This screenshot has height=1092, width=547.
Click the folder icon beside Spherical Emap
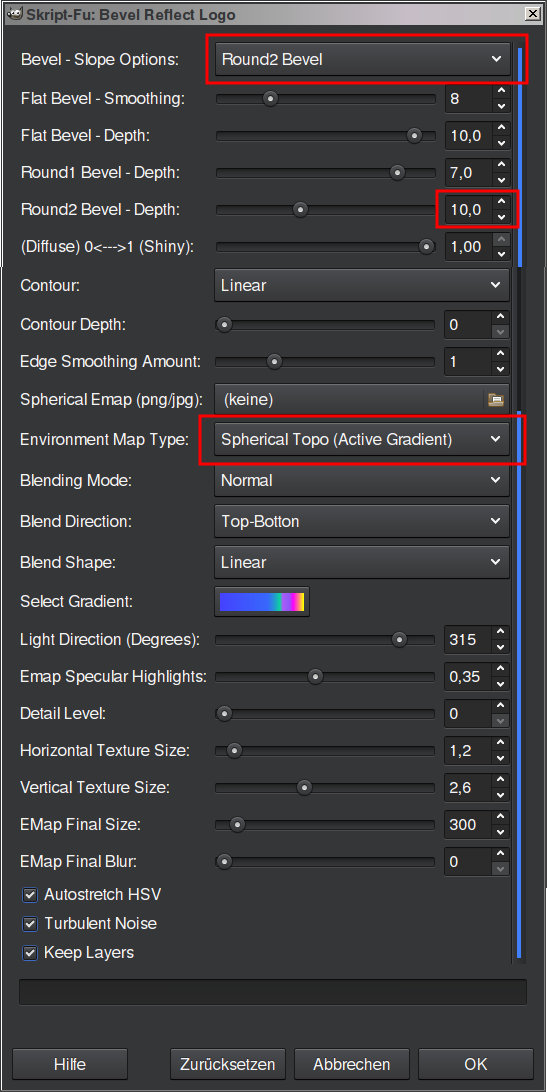495,400
